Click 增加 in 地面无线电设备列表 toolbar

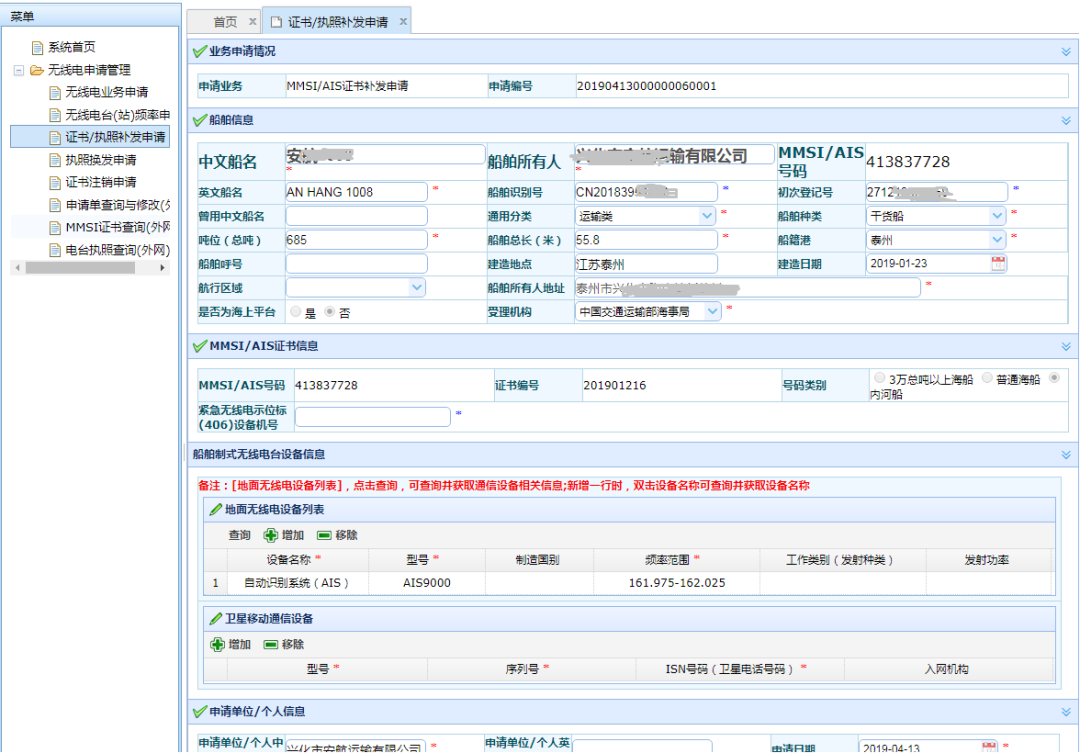tap(284, 535)
